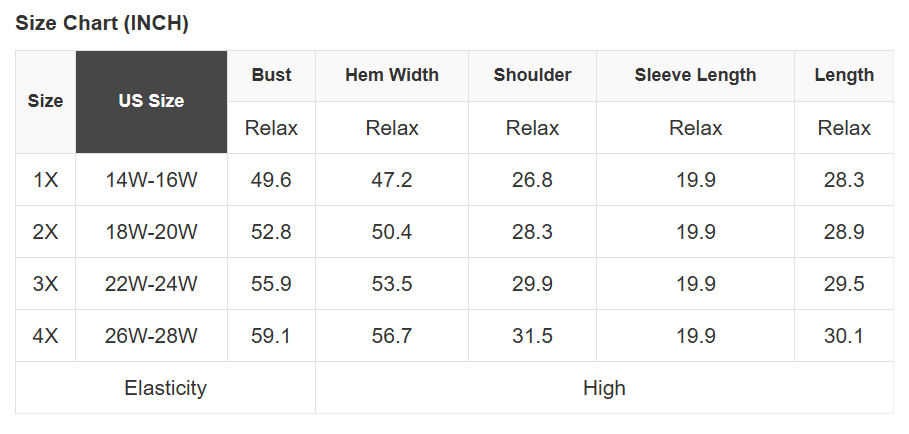Image resolution: width=909 pixels, height=434 pixels.
Task: Select the 26W-28W US size cell
Action: (x=151, y=336)
